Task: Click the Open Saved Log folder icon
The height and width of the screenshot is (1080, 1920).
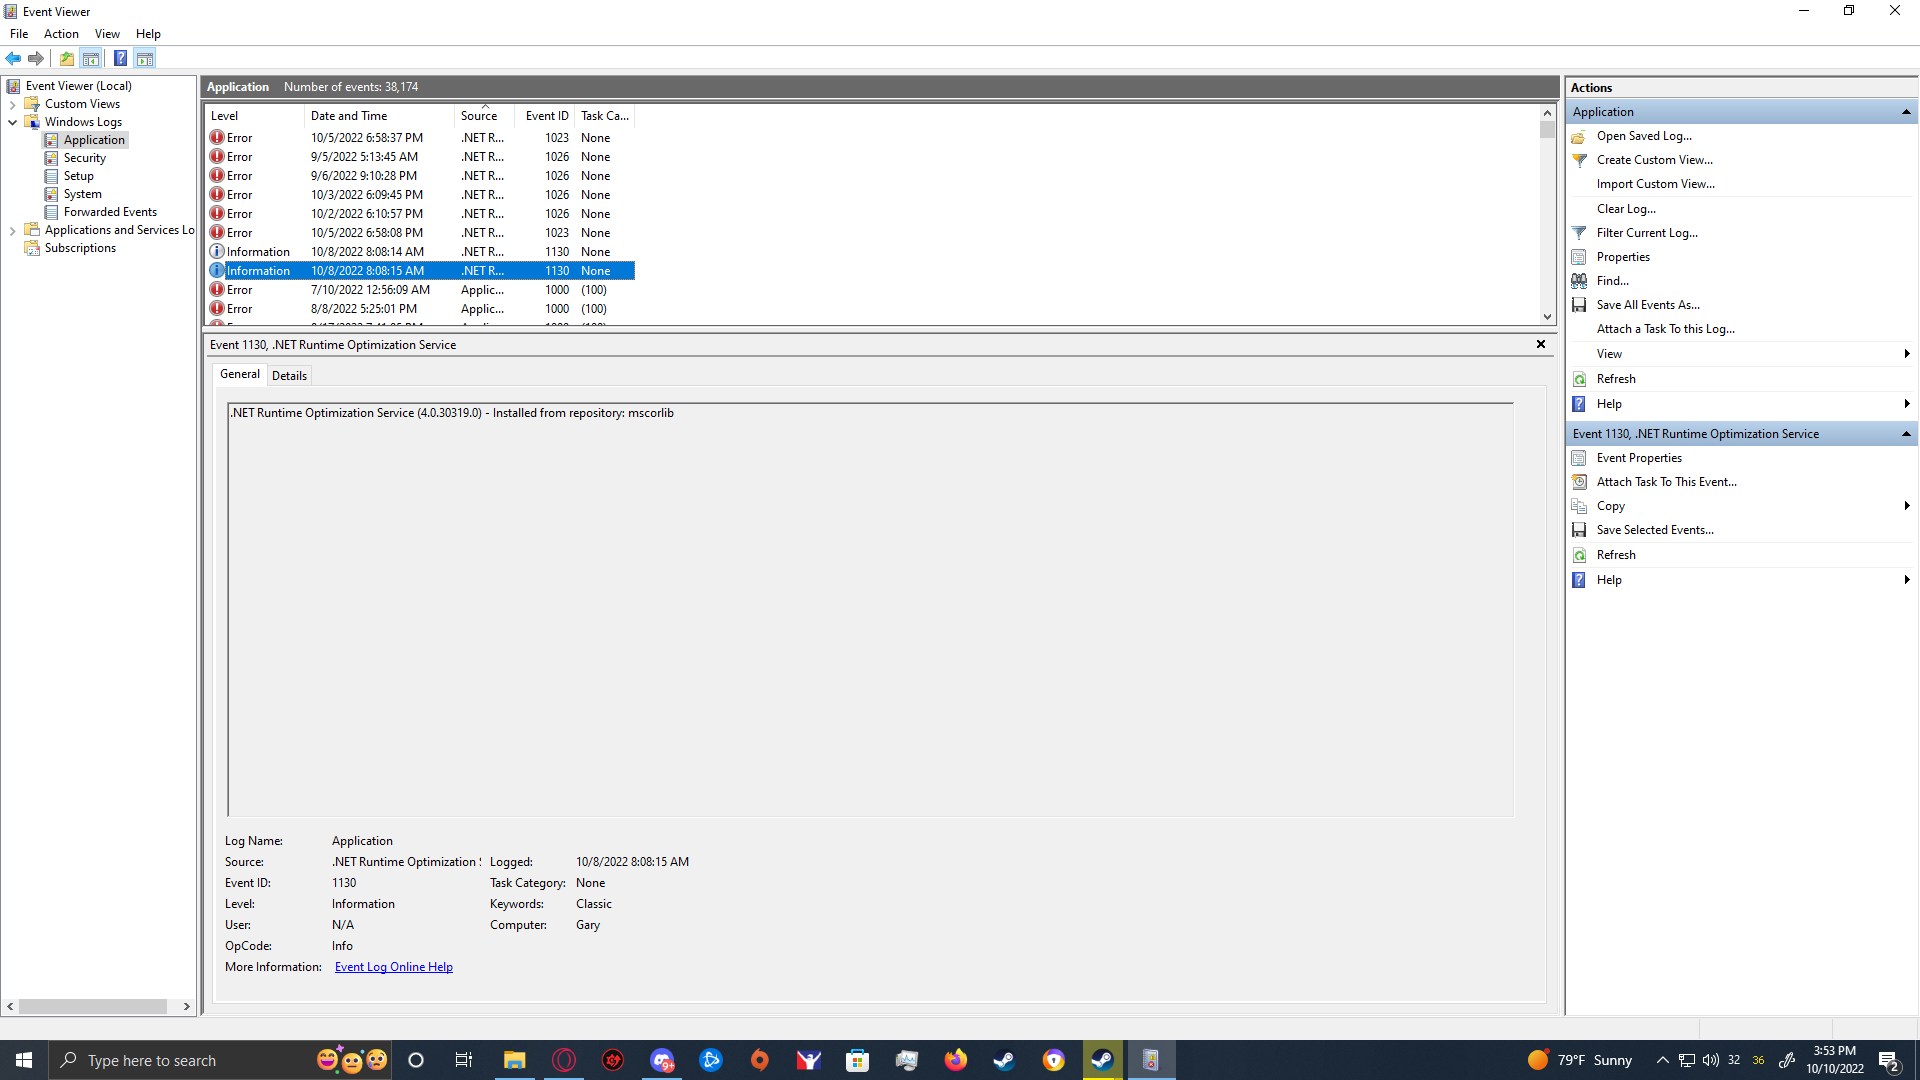Action: pyautogui.click(x=1579, y=136)
